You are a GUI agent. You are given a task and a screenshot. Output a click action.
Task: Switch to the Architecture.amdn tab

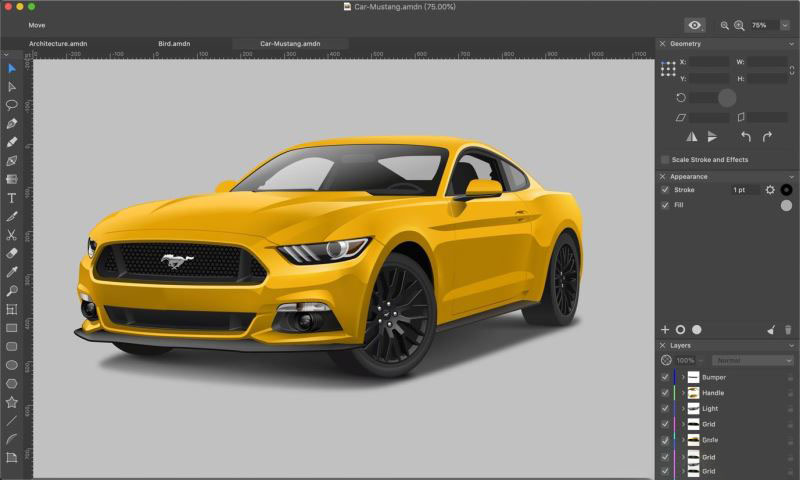pos(58,44)
